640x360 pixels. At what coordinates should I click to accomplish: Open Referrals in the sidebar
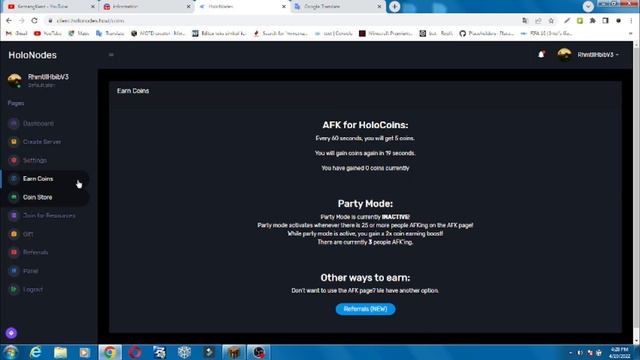coord(36,253)
